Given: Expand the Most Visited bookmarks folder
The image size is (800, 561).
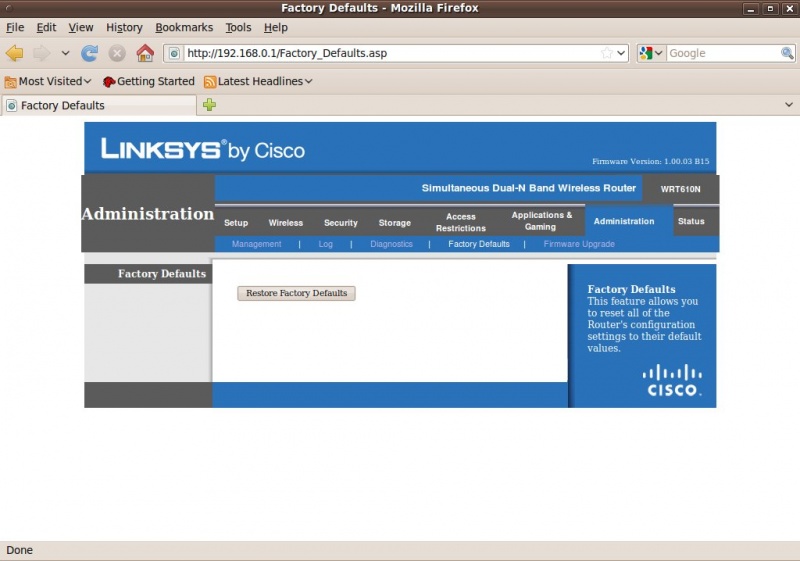Looking at the screenshot, I should 48,81.
